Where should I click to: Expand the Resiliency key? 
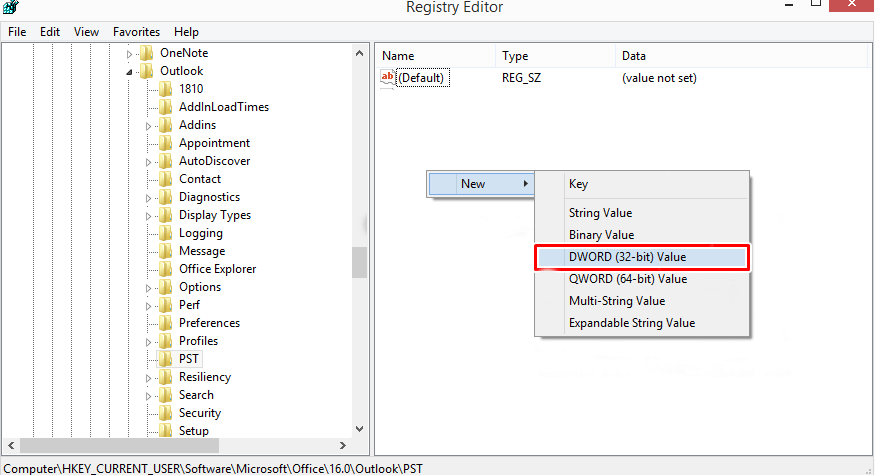click(x=148, y=378)
